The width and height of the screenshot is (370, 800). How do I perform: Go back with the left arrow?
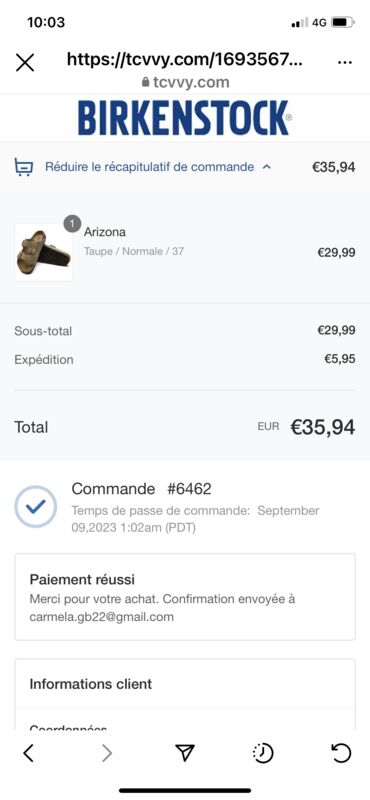[29, 753]
